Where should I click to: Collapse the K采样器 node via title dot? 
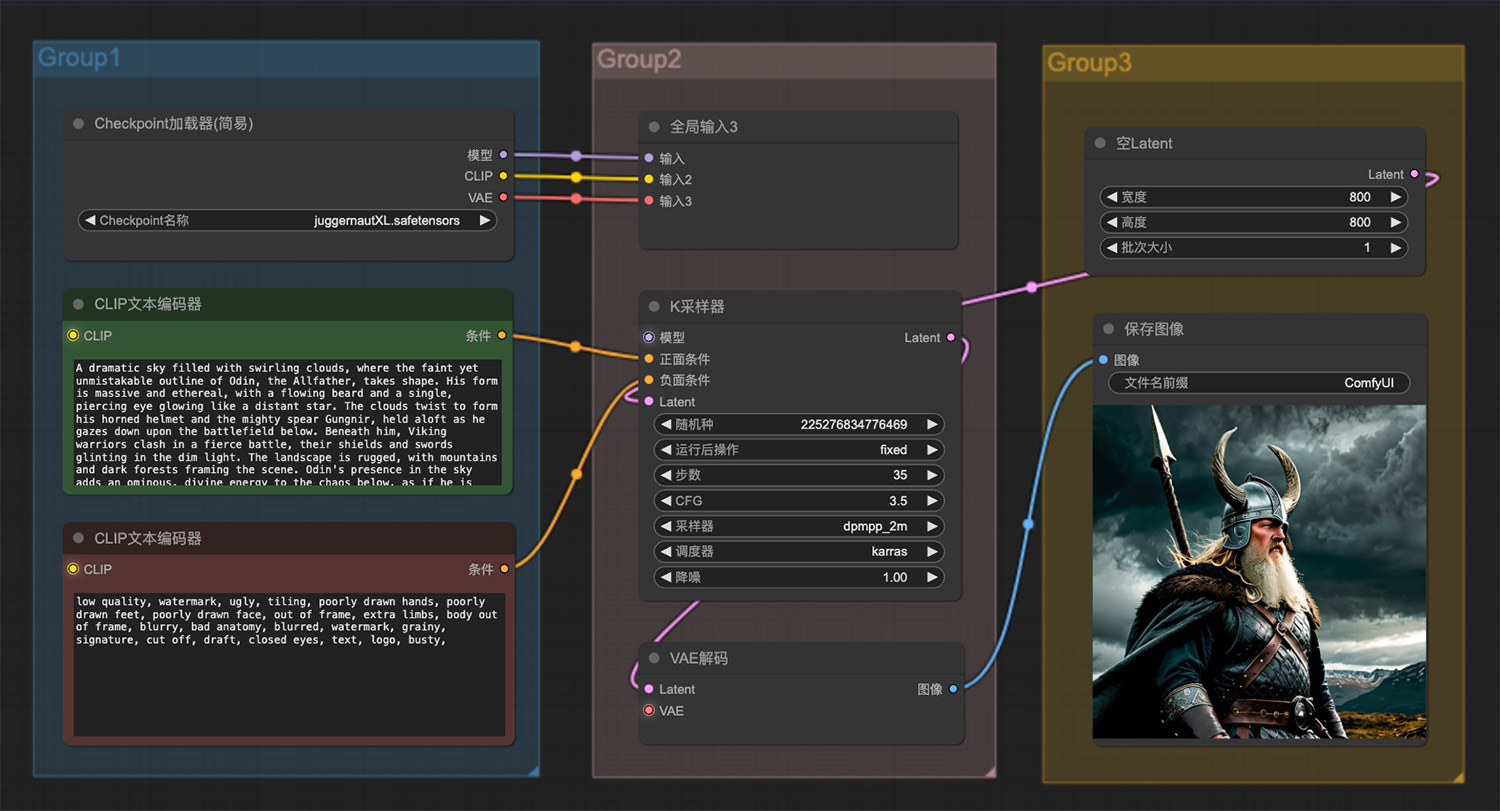[x=654, y=307]
